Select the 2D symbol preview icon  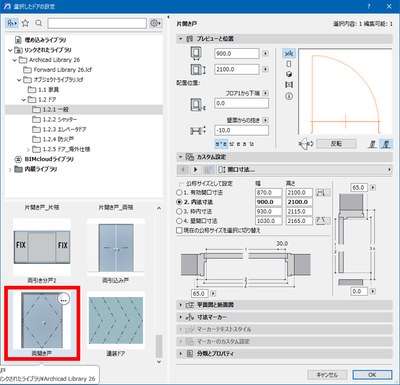coord(289,53)
